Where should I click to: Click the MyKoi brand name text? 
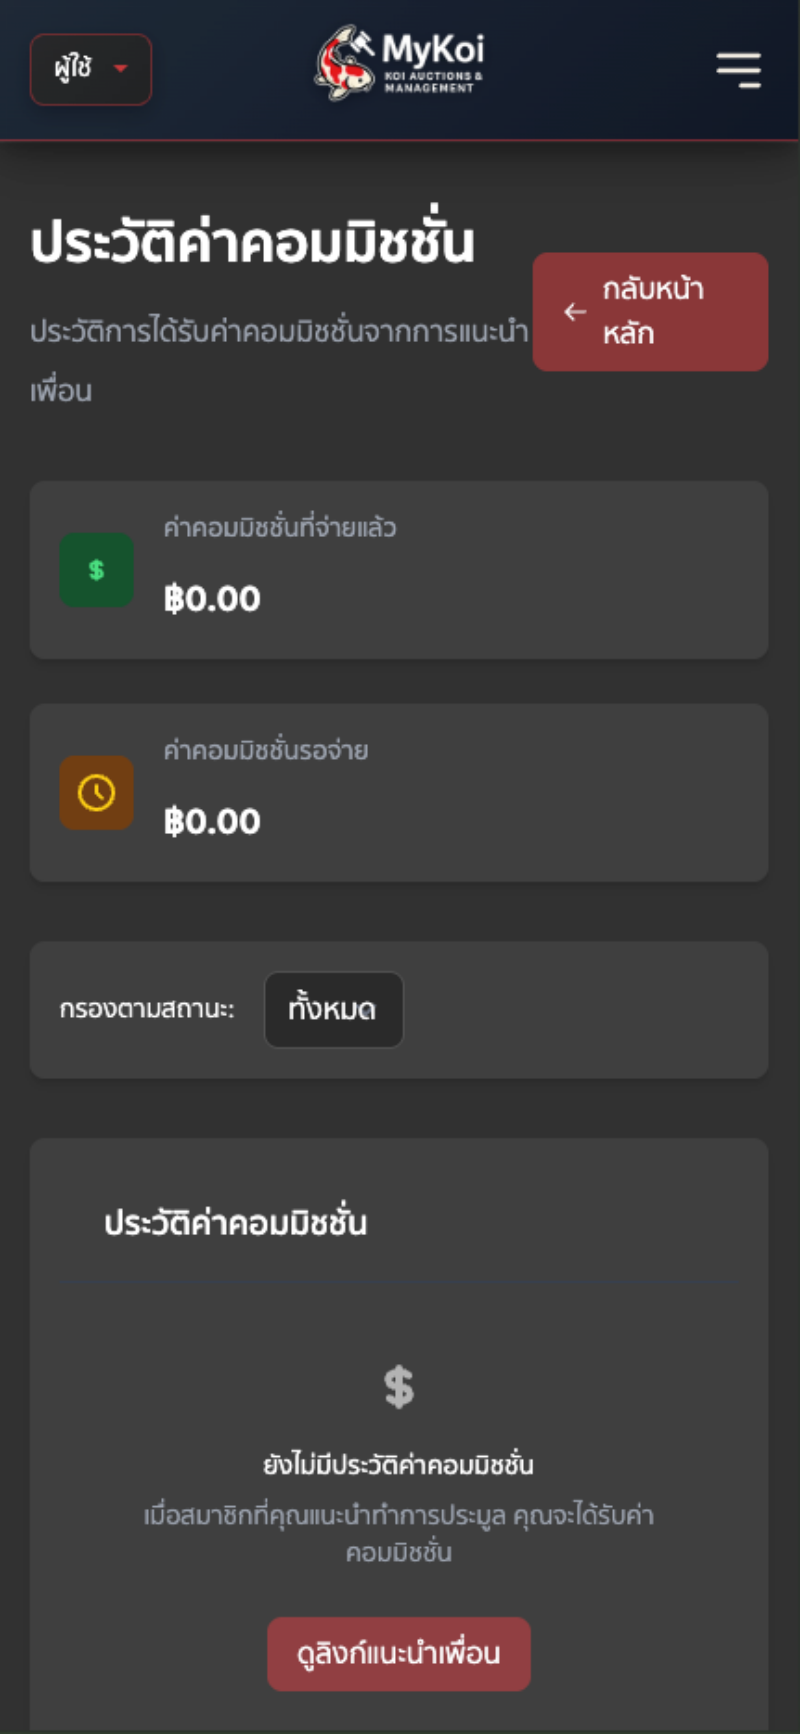coord(433,48)
